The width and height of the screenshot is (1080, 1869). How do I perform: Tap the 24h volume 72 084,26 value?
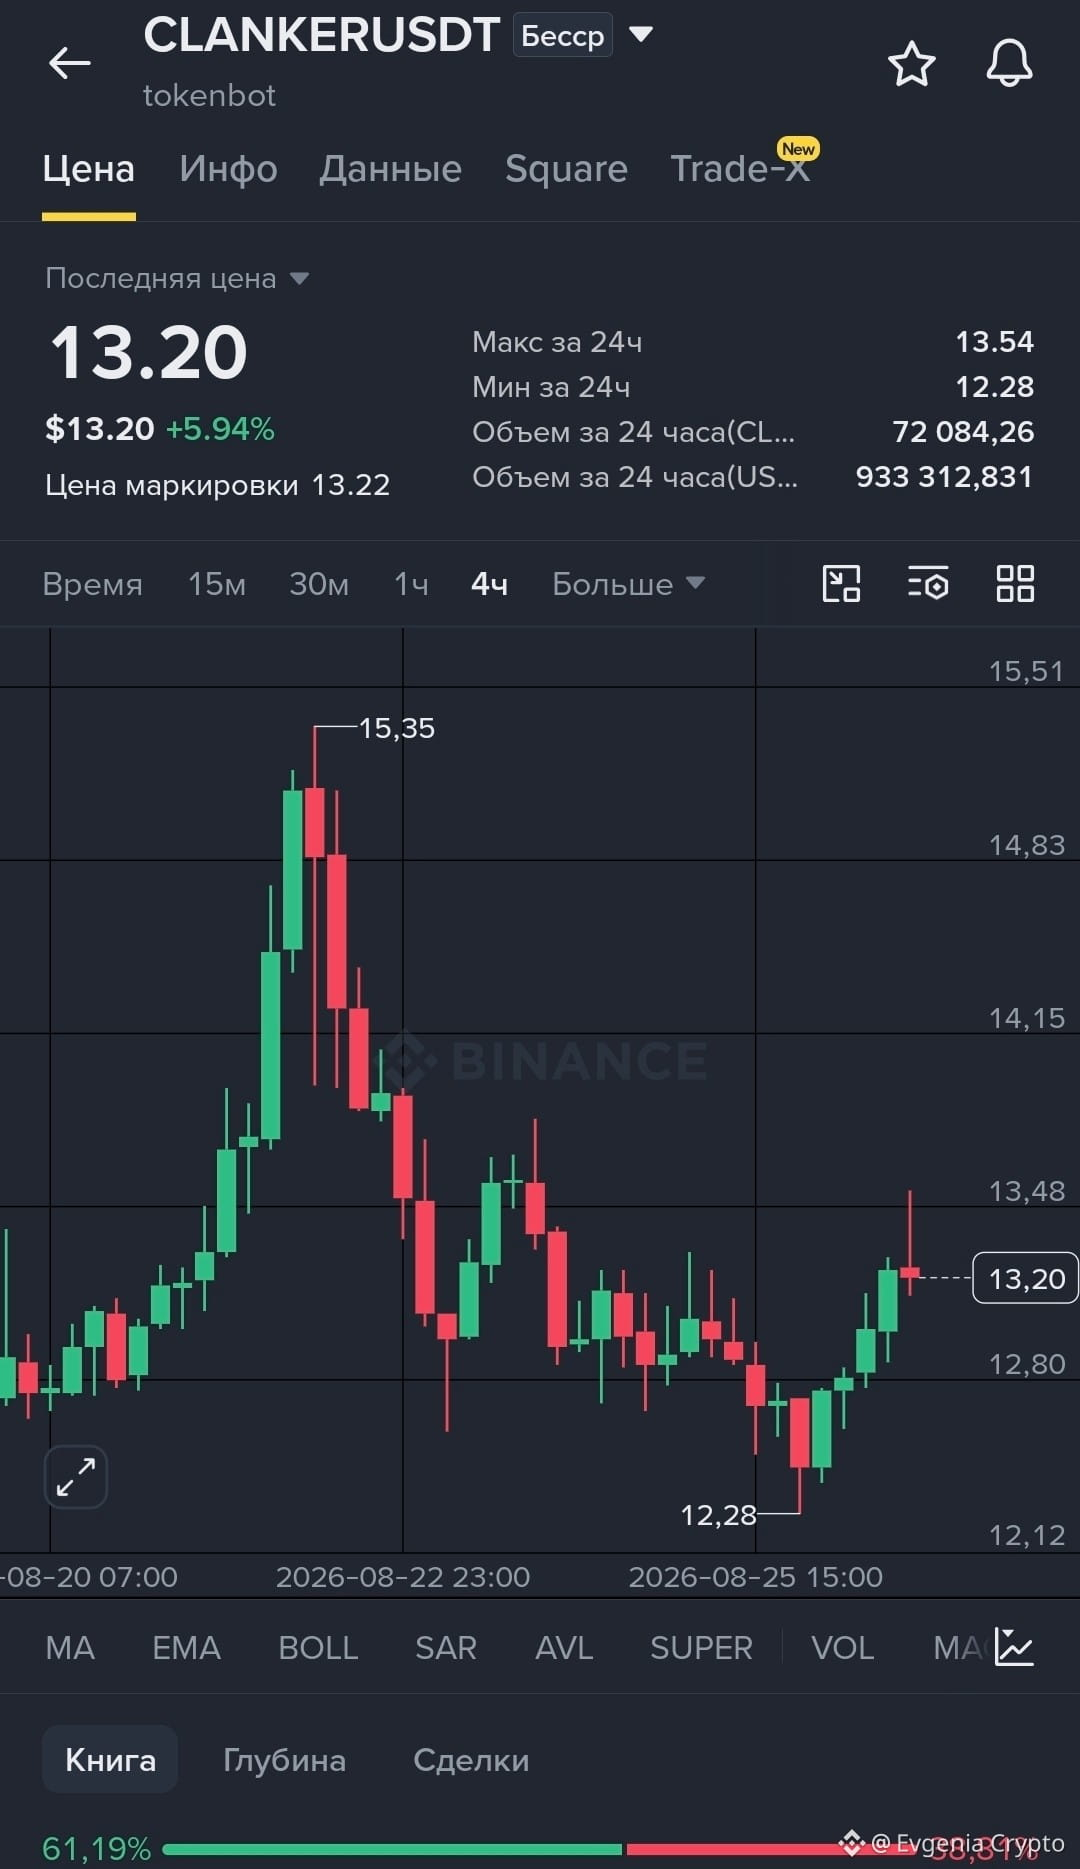(x=963, y=432)
